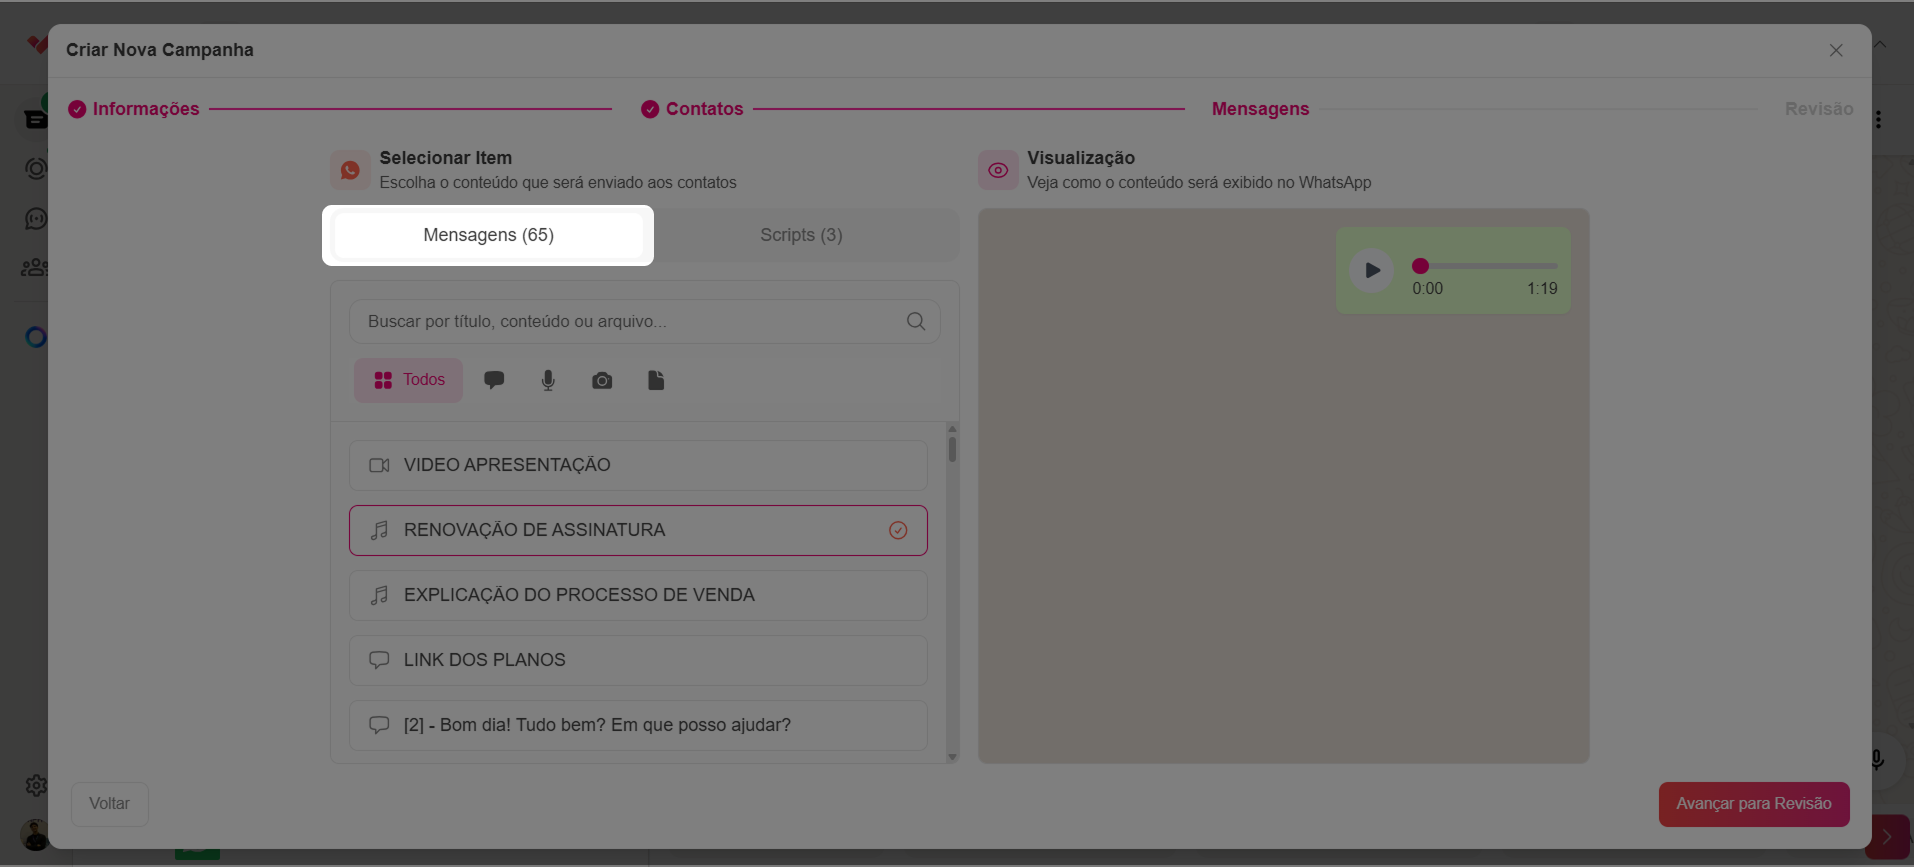Select the Todos filter
The width and height of the screenshot is (1914, 867).
[x=408, y=380]
